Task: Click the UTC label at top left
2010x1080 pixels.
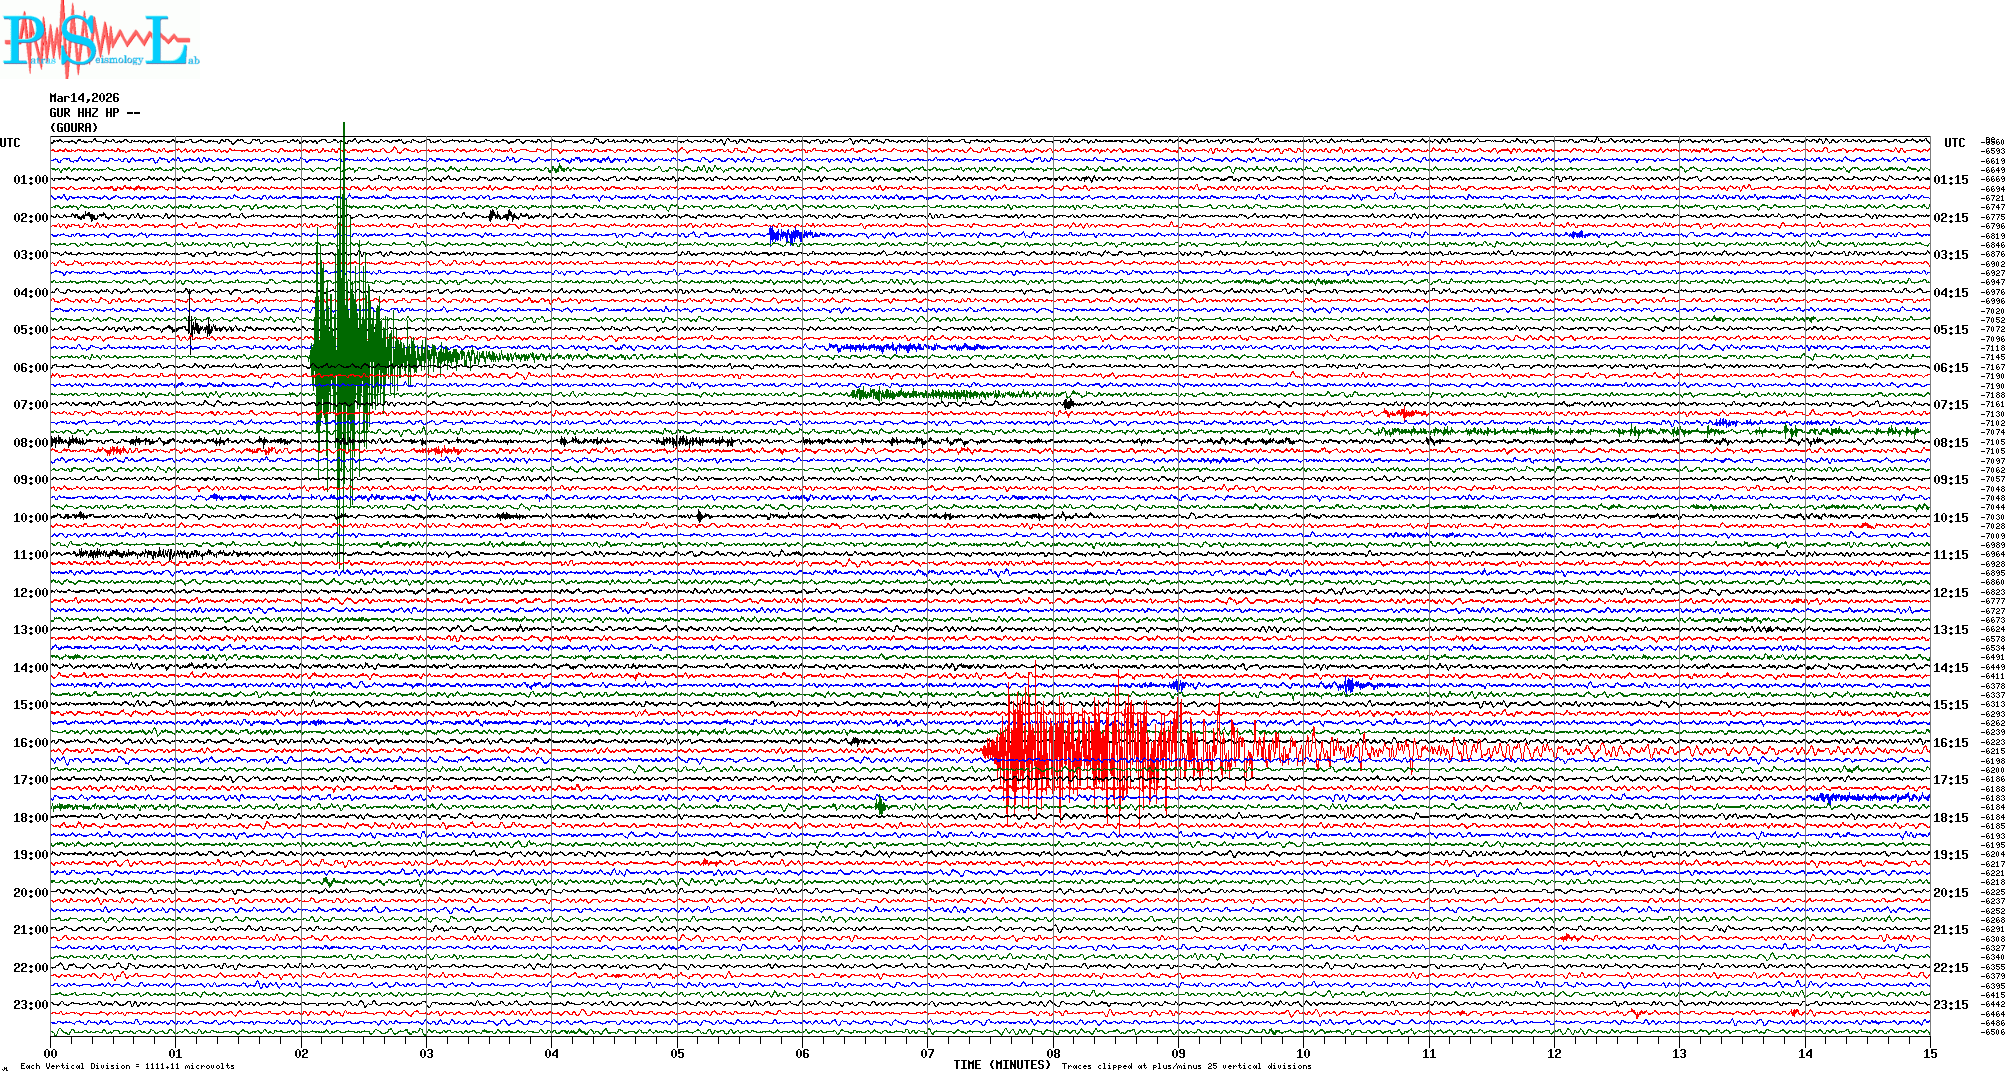Action: tap(10, 143)
